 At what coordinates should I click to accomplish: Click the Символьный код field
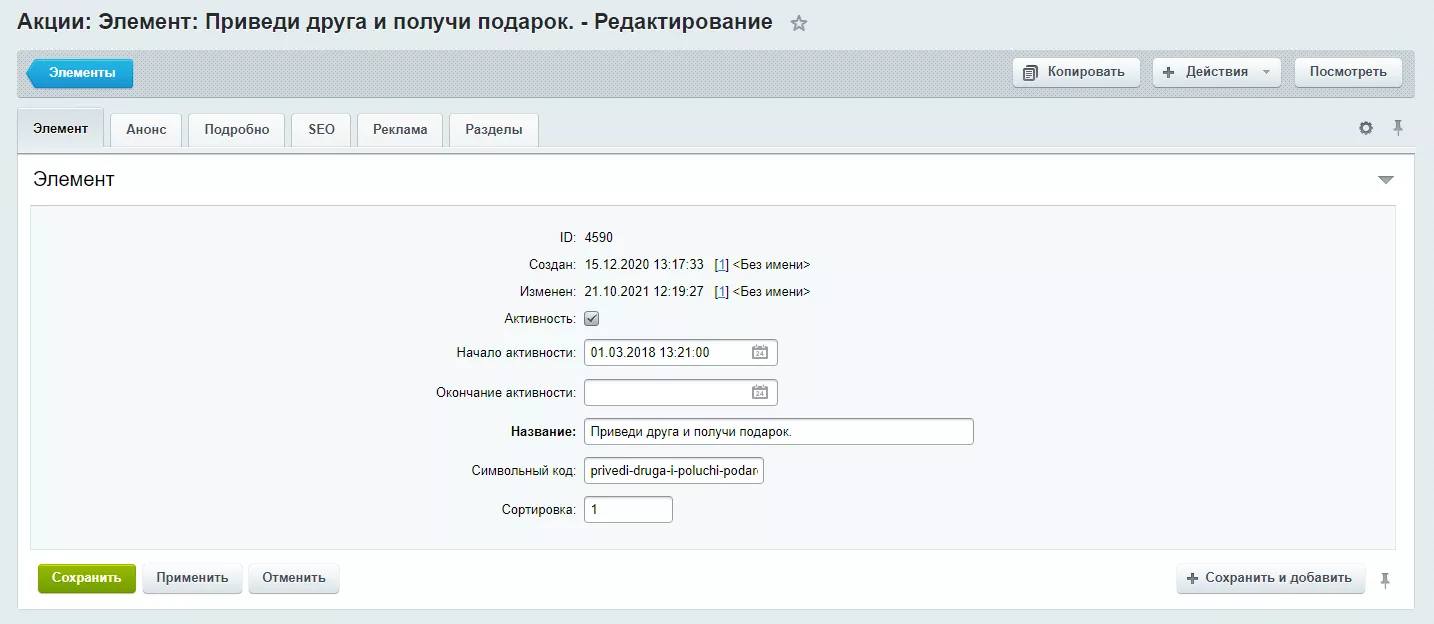click(x=674, y=471)
